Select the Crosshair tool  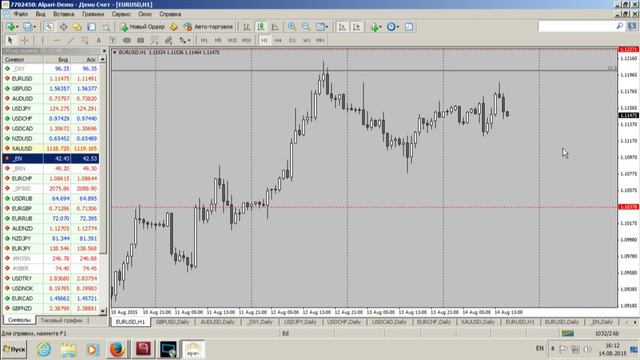[24, 40]
